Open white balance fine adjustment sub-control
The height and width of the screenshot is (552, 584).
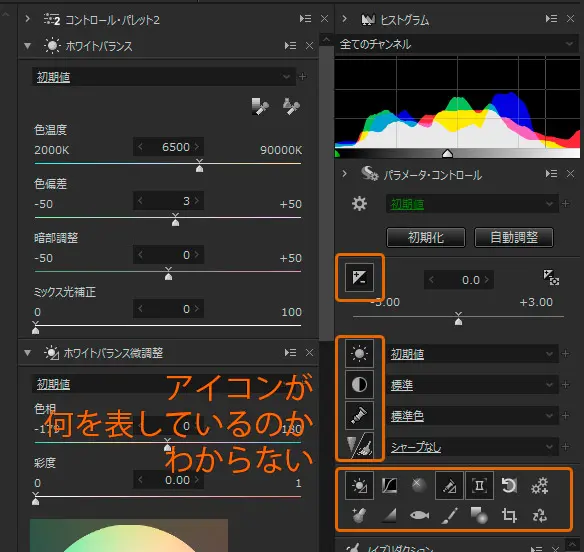(359, 485)
